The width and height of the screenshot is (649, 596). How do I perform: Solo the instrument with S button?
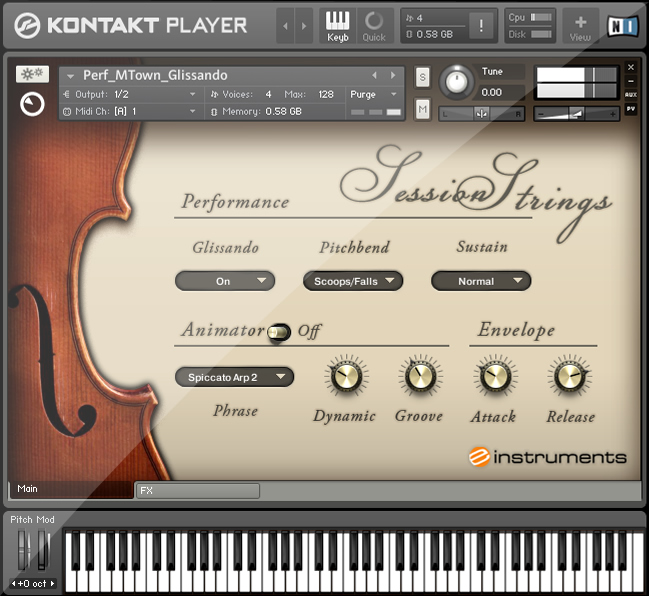422,77
